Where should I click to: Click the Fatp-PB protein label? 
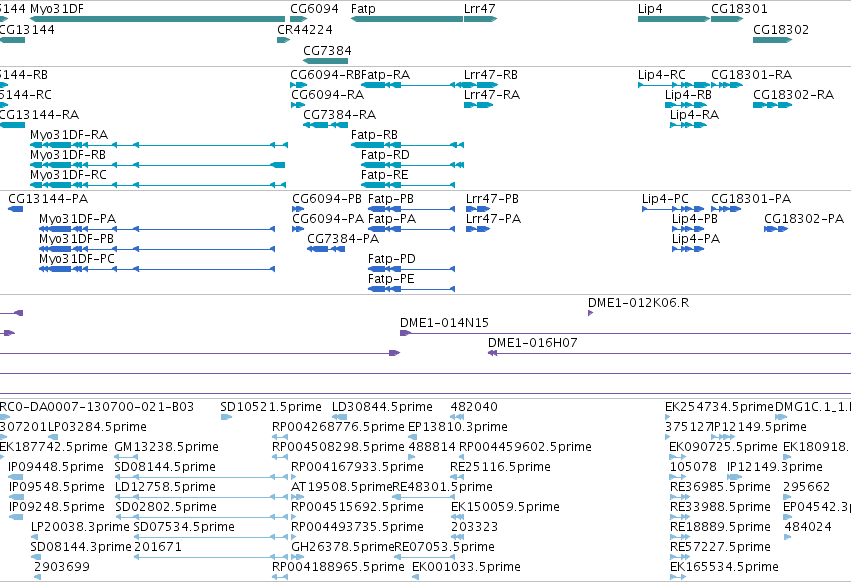coord(391,199)
